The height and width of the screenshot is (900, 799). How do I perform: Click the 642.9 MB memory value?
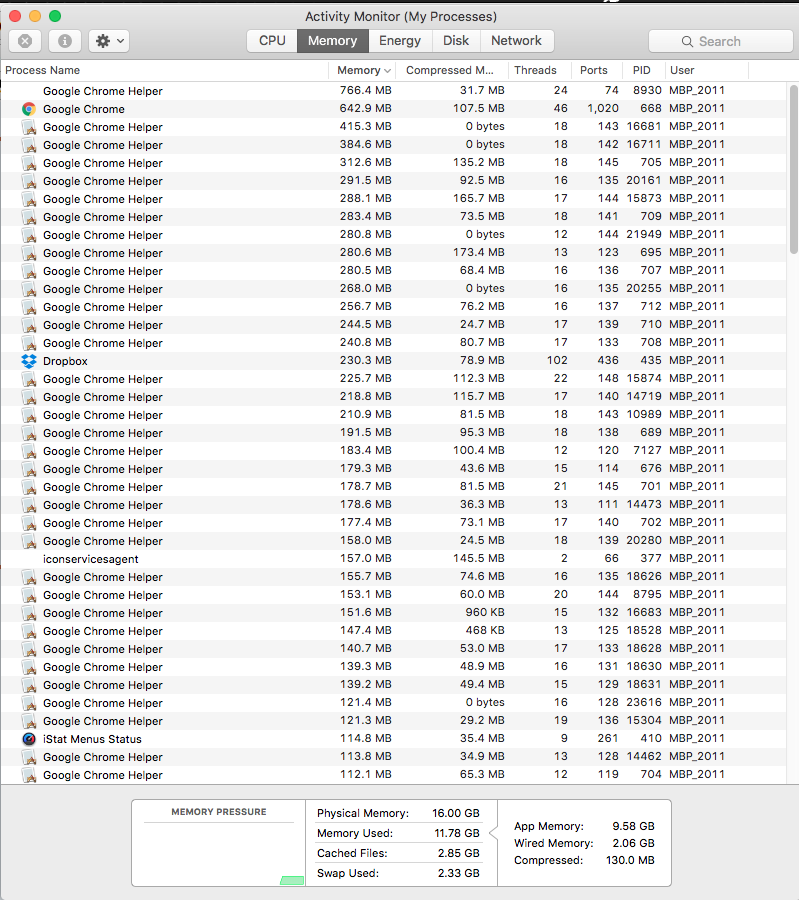pos(366,108)
